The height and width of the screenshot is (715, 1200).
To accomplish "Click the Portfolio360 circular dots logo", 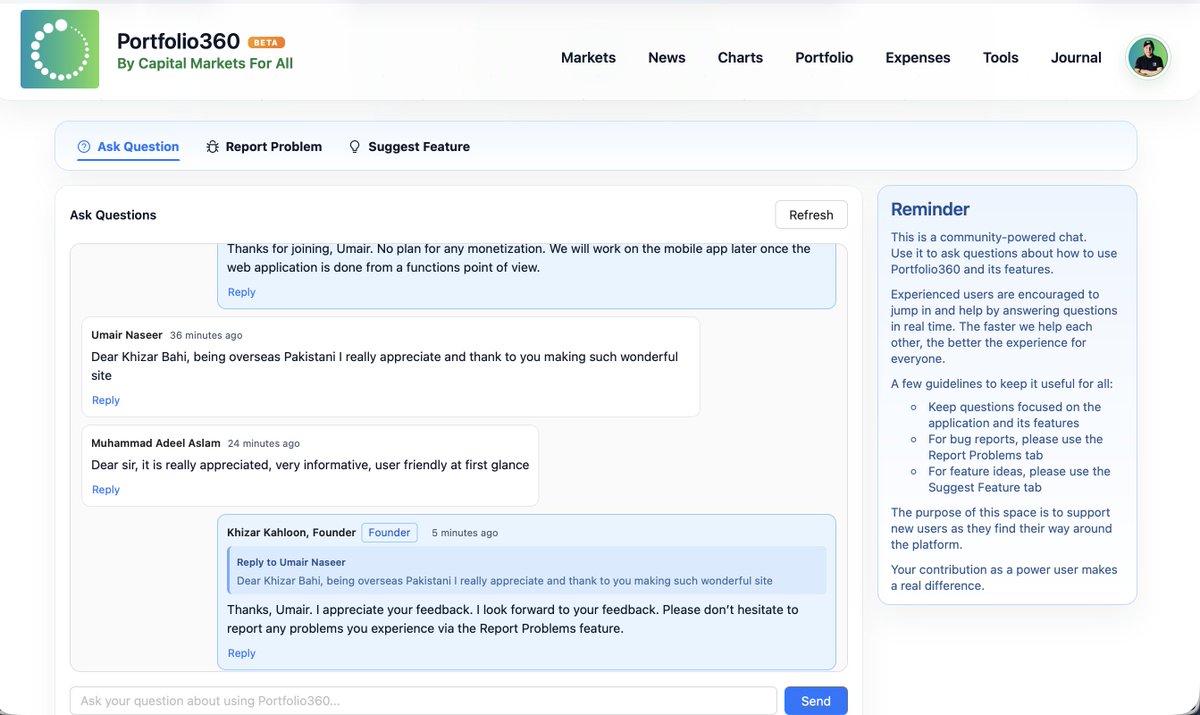I will coord(60,49).
